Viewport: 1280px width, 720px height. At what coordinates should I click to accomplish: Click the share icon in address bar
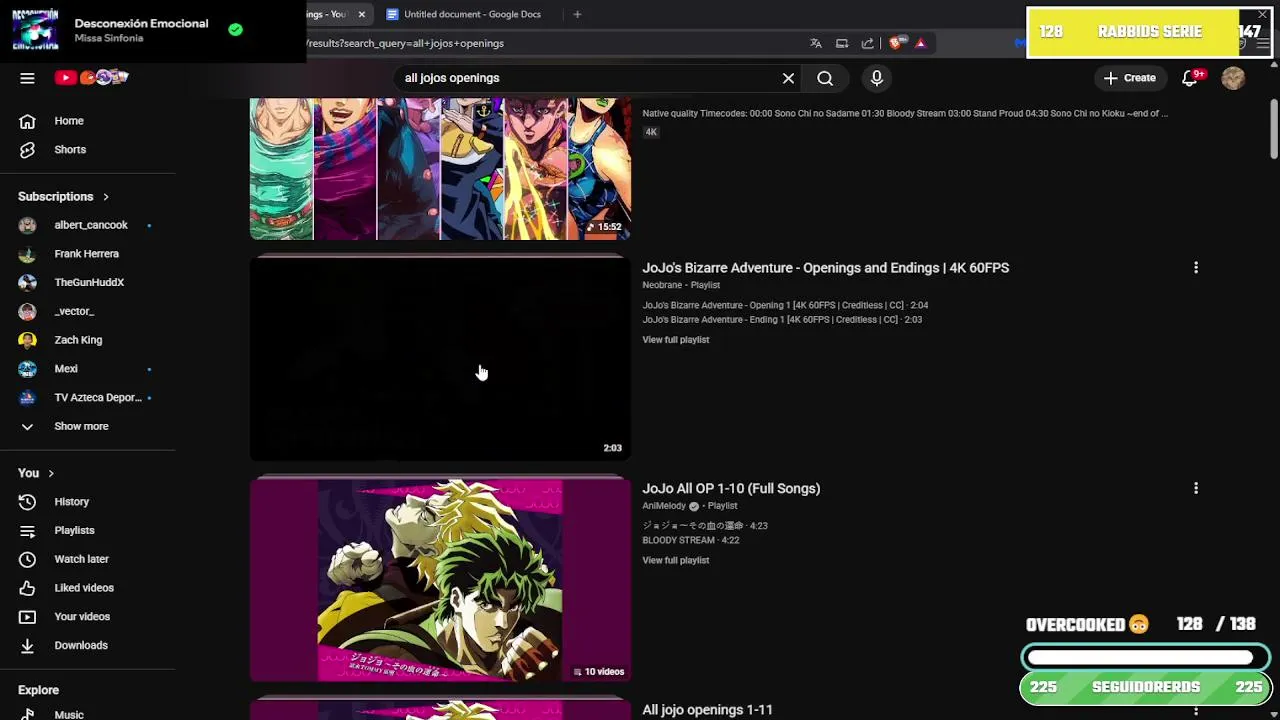tap(867, 43)
